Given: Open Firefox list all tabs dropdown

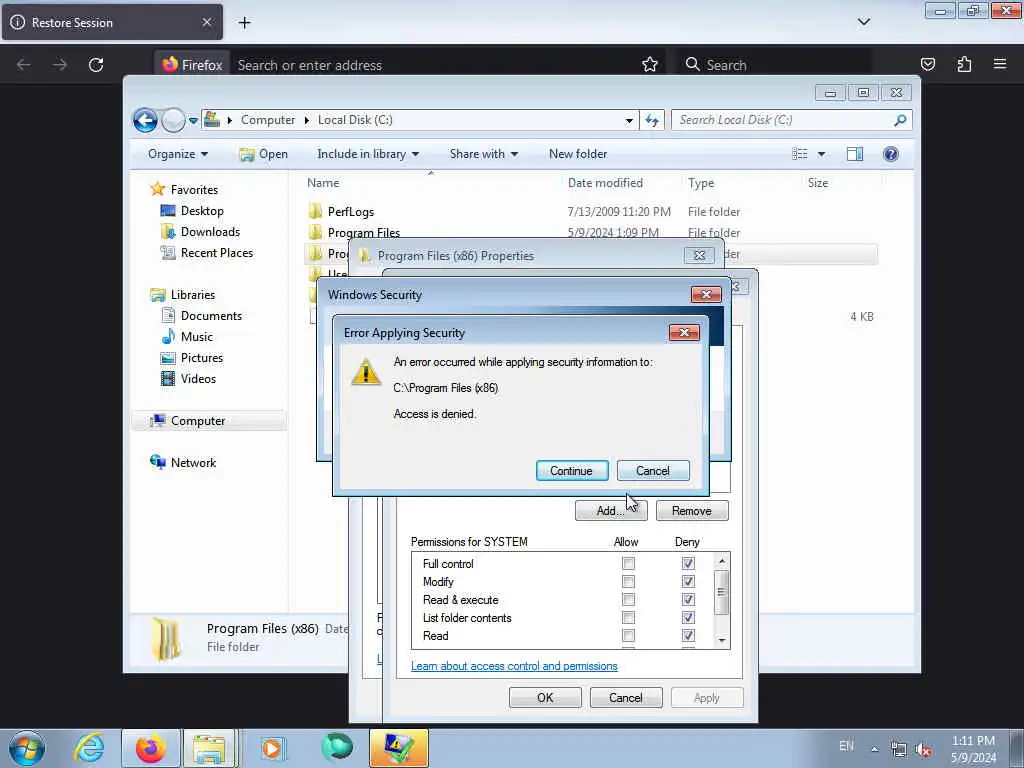Looking at the screenshot, I should click(x=863, y=22).
